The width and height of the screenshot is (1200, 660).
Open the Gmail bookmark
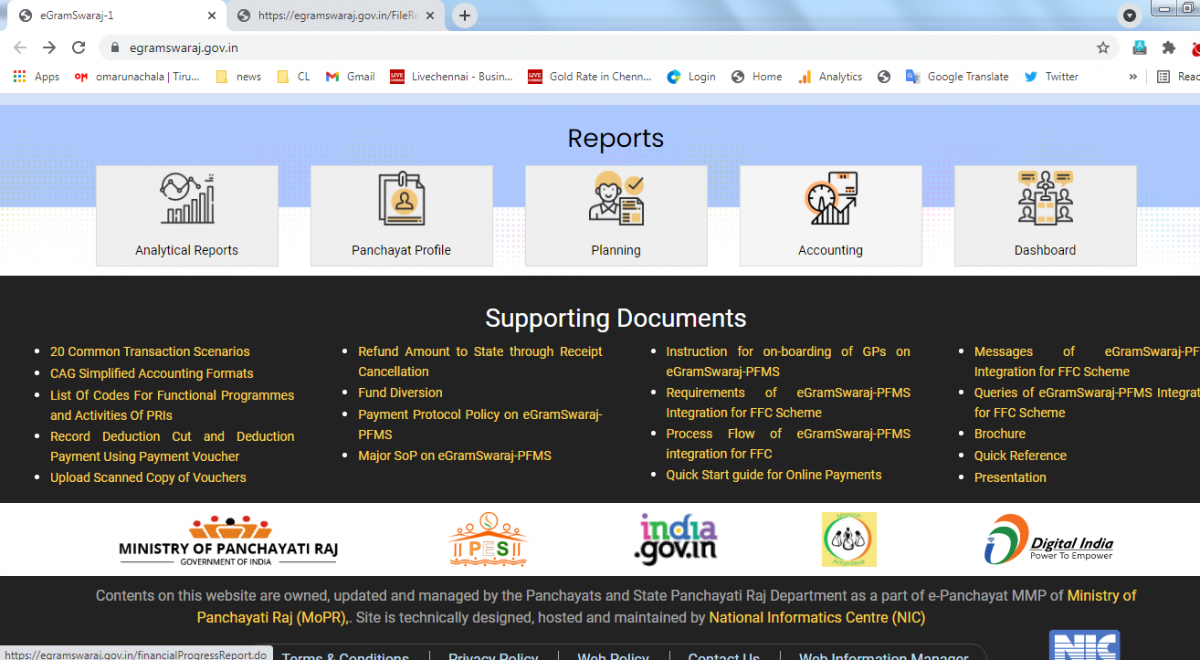coord(350,76)
